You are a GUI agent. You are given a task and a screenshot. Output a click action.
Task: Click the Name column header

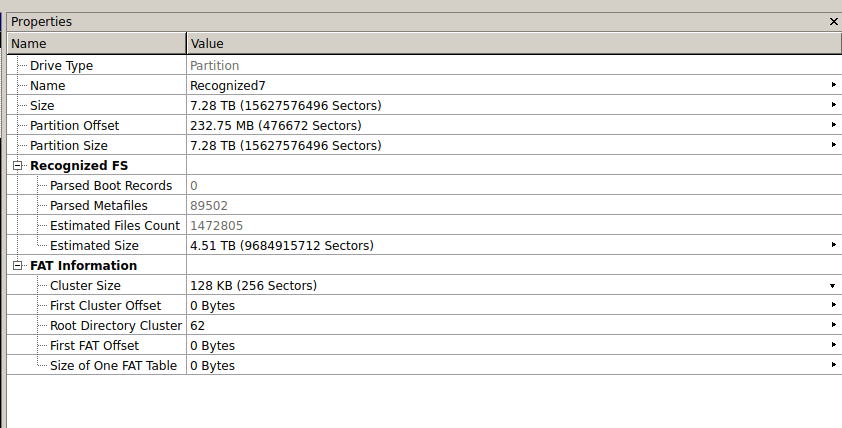coord(97,43)
